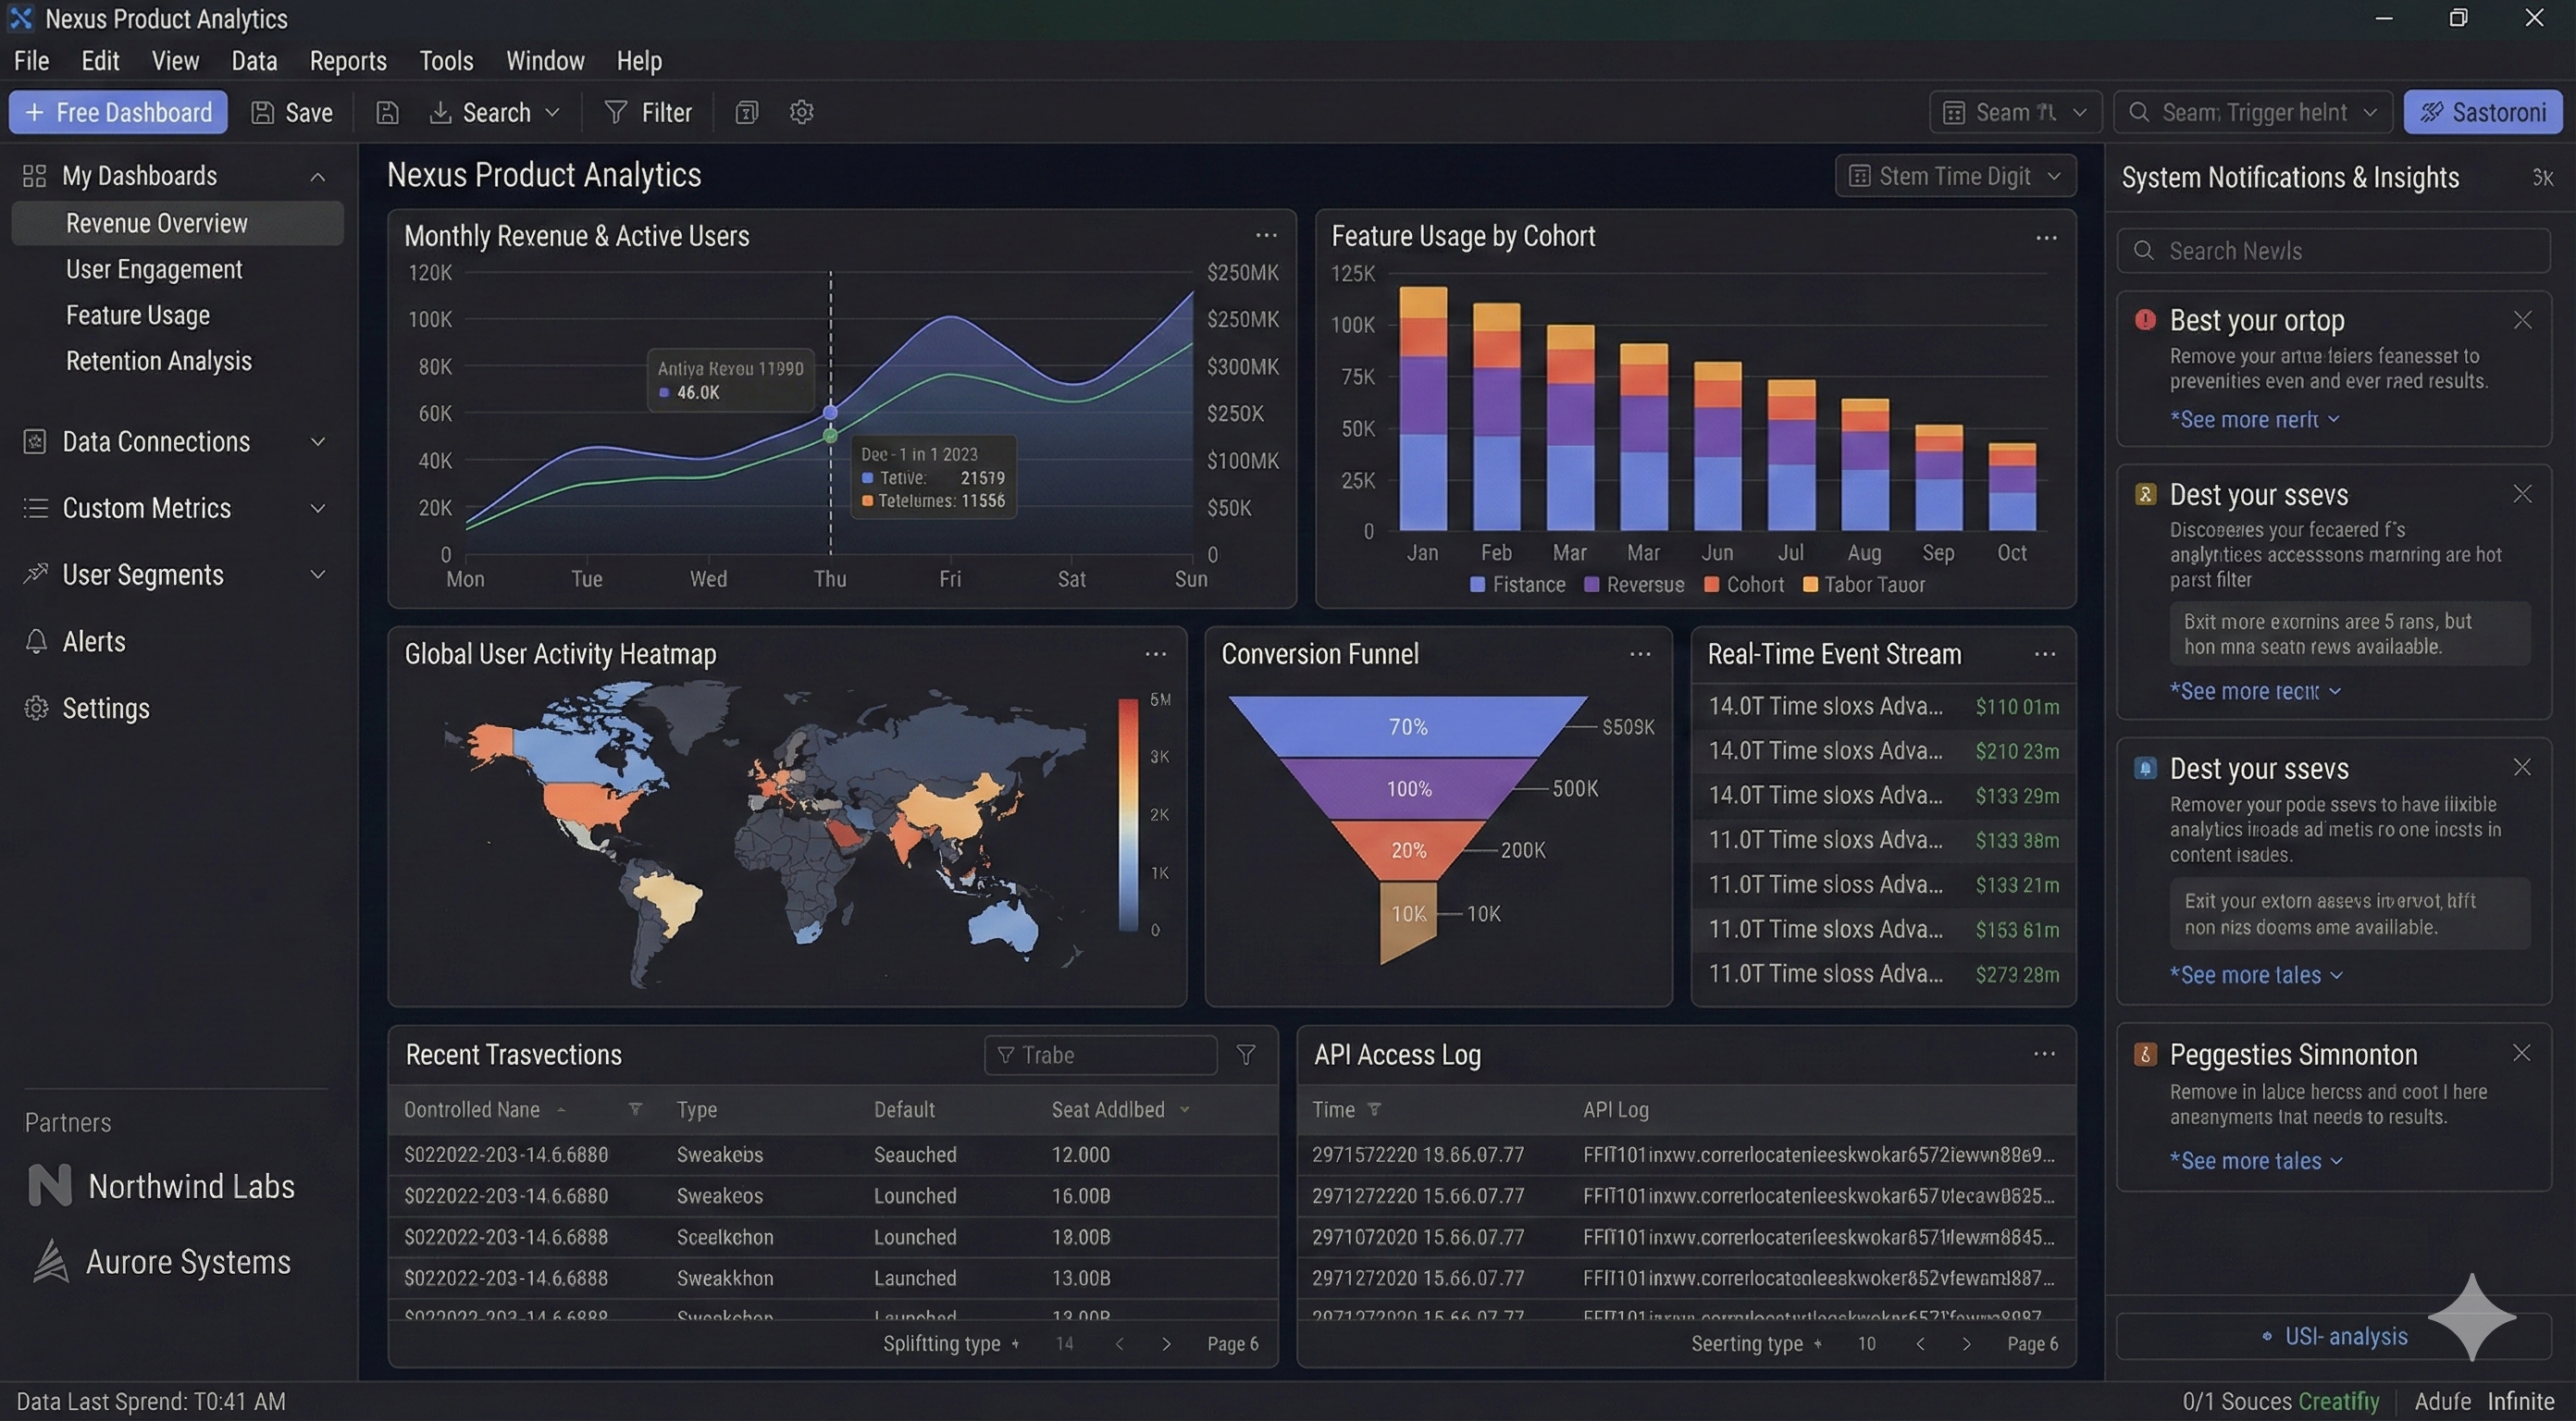This screenshot has height=1421, width=2576.
Task: Toggle the Reversus legend item
Action: click(x=1634, y=584)
